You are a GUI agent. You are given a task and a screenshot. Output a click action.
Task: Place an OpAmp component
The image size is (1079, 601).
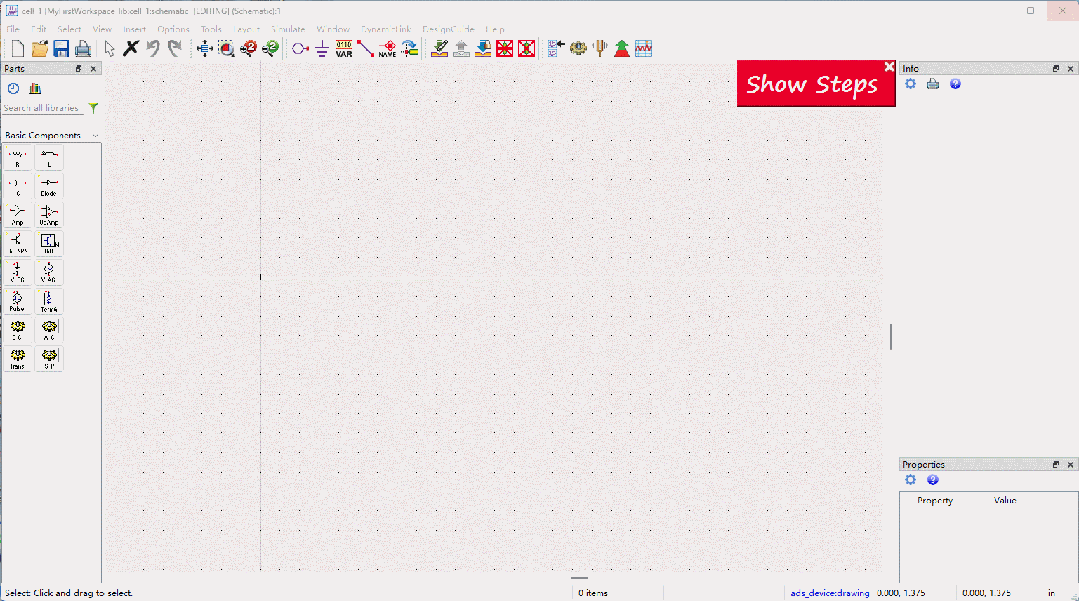tap(49, 215)
